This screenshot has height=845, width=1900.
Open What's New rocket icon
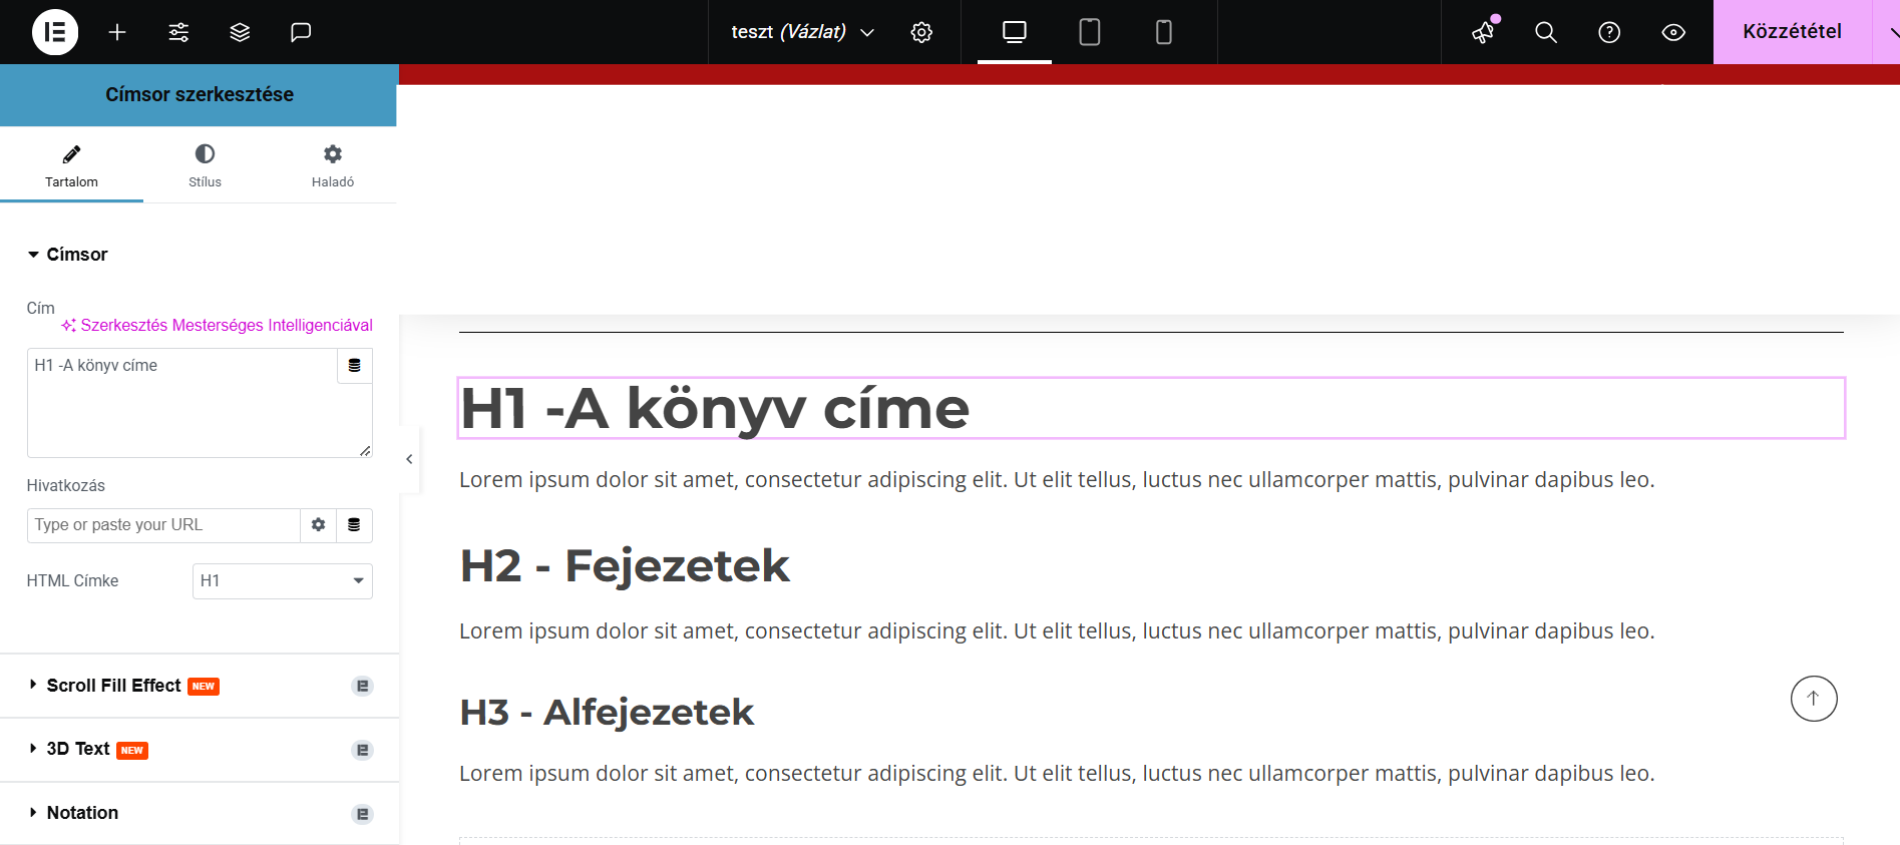(1484, 32)
